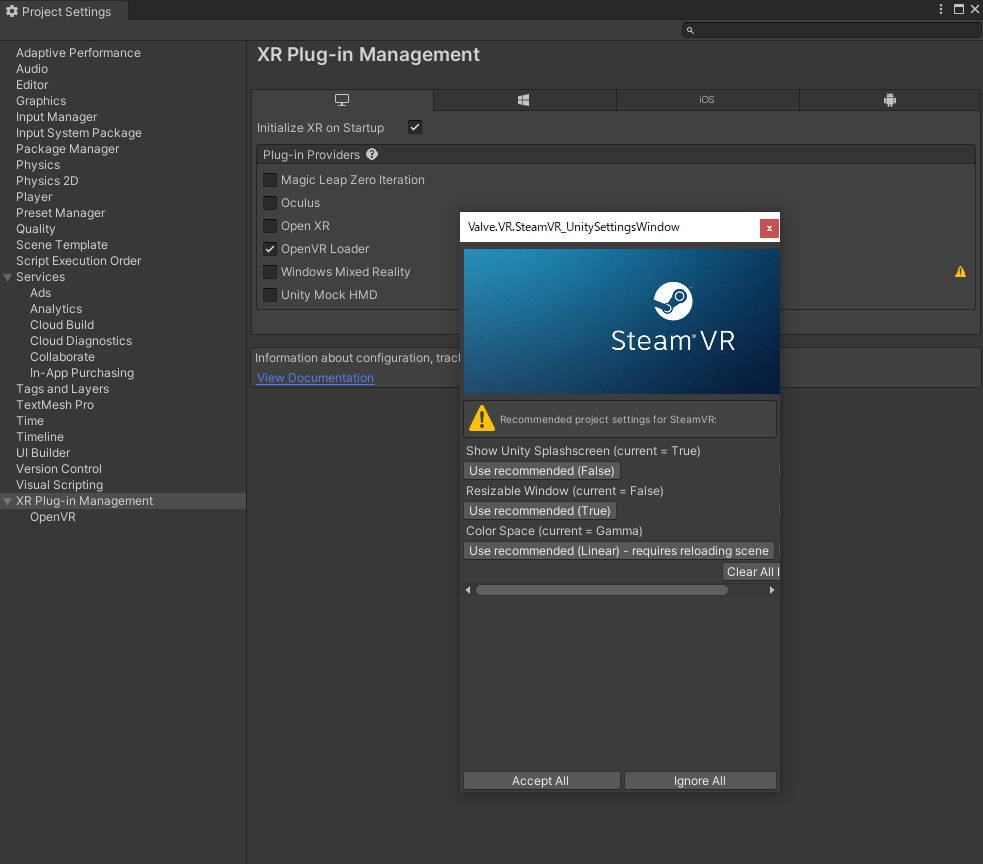Click the Plug-in Providers help icon
This screenshot has height=864, width=983.
click(372, 155)
